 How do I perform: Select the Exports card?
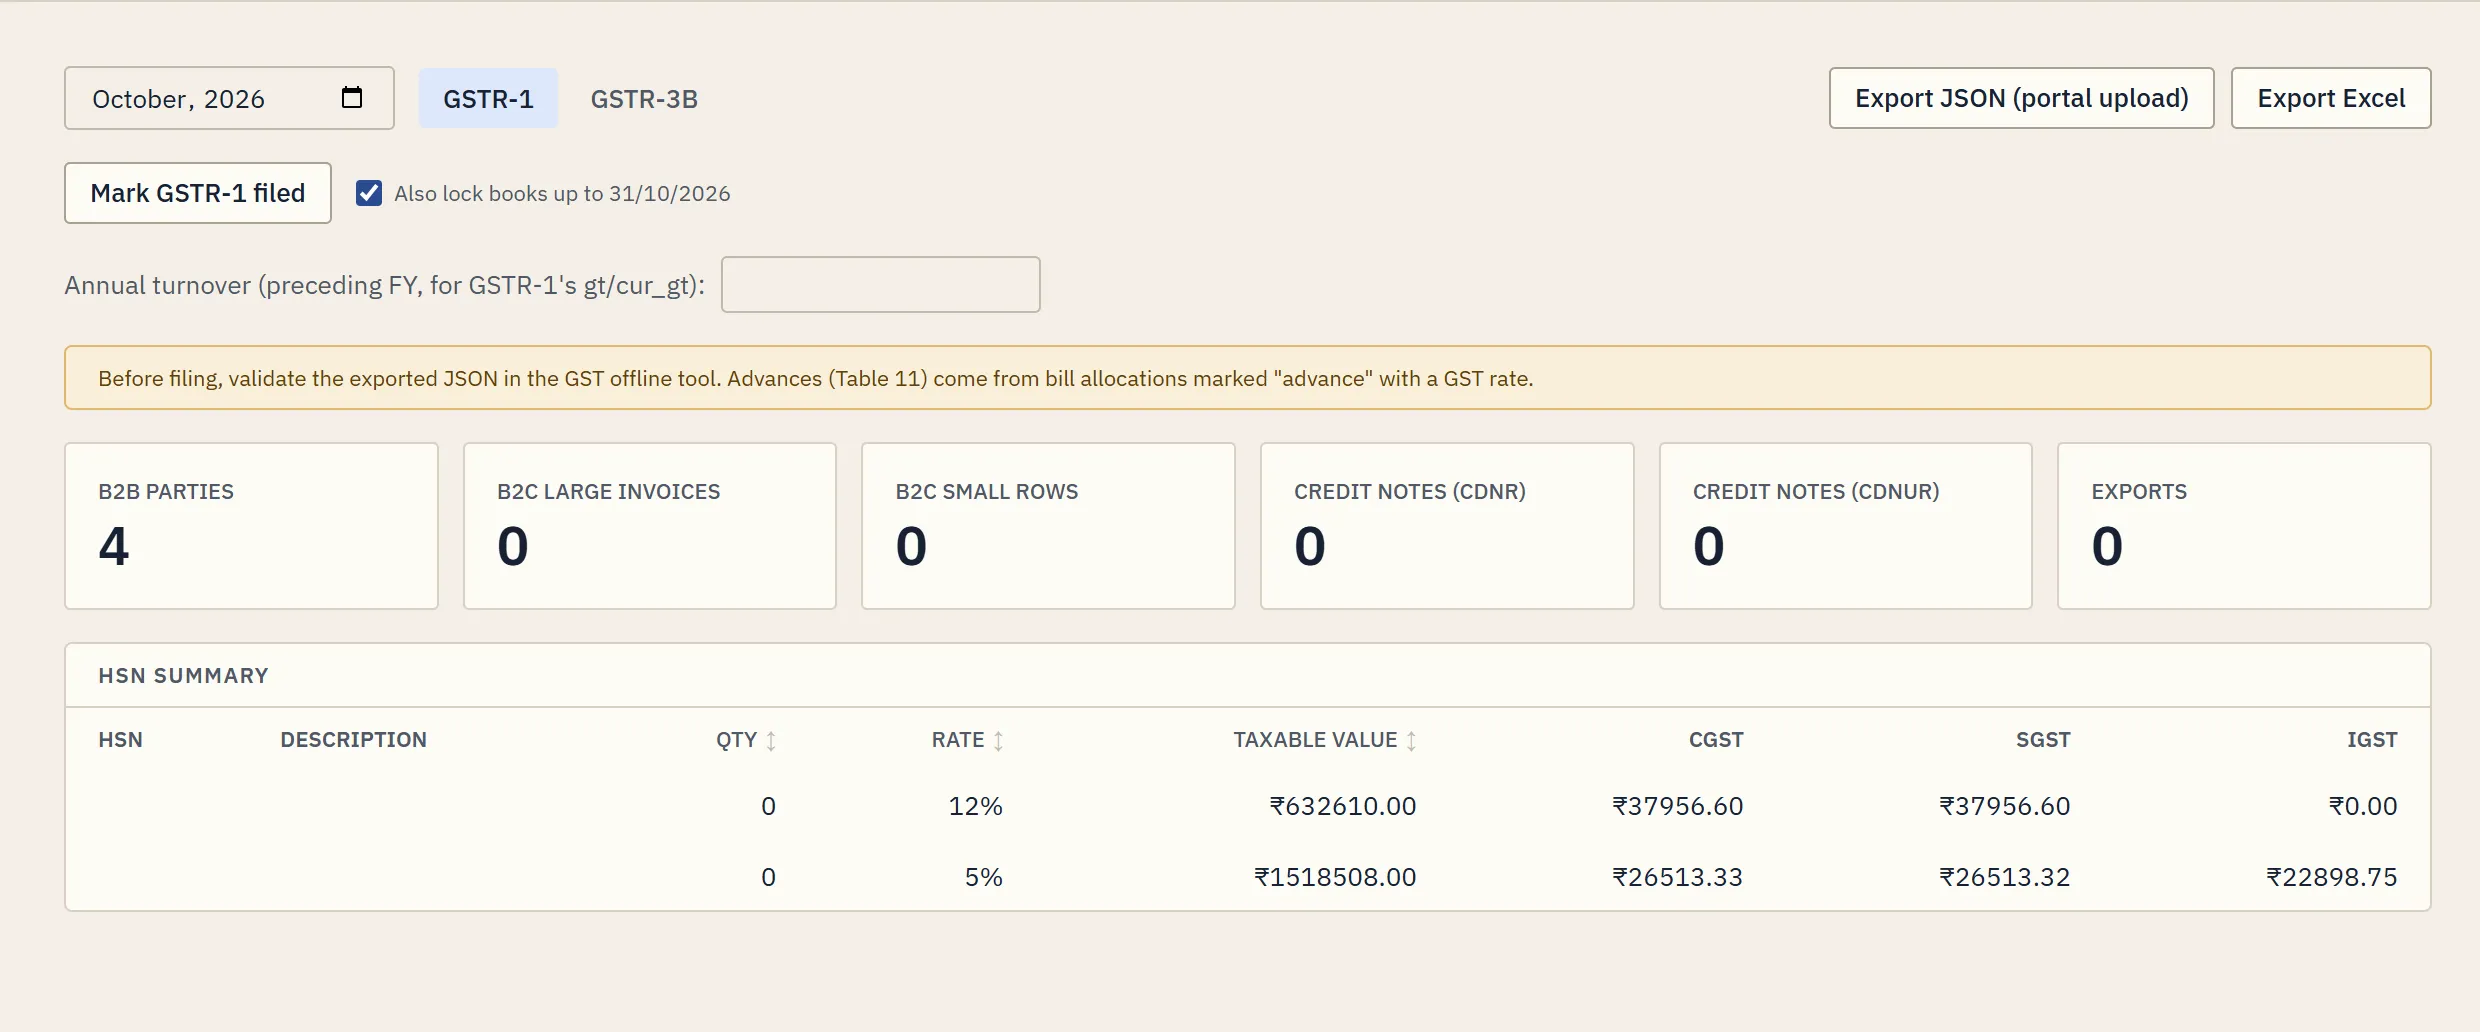click(2244, 526)
